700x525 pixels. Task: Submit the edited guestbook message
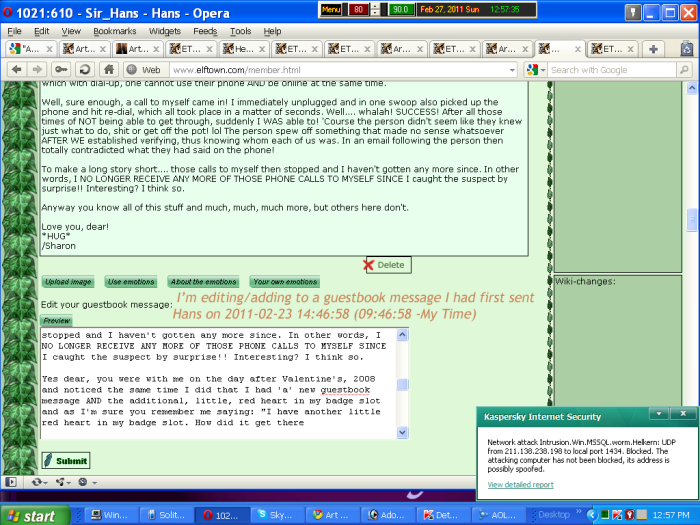66,461
